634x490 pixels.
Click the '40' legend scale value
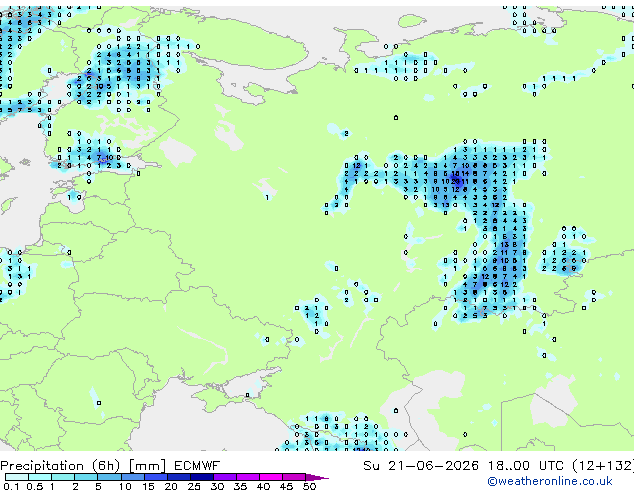263,486
